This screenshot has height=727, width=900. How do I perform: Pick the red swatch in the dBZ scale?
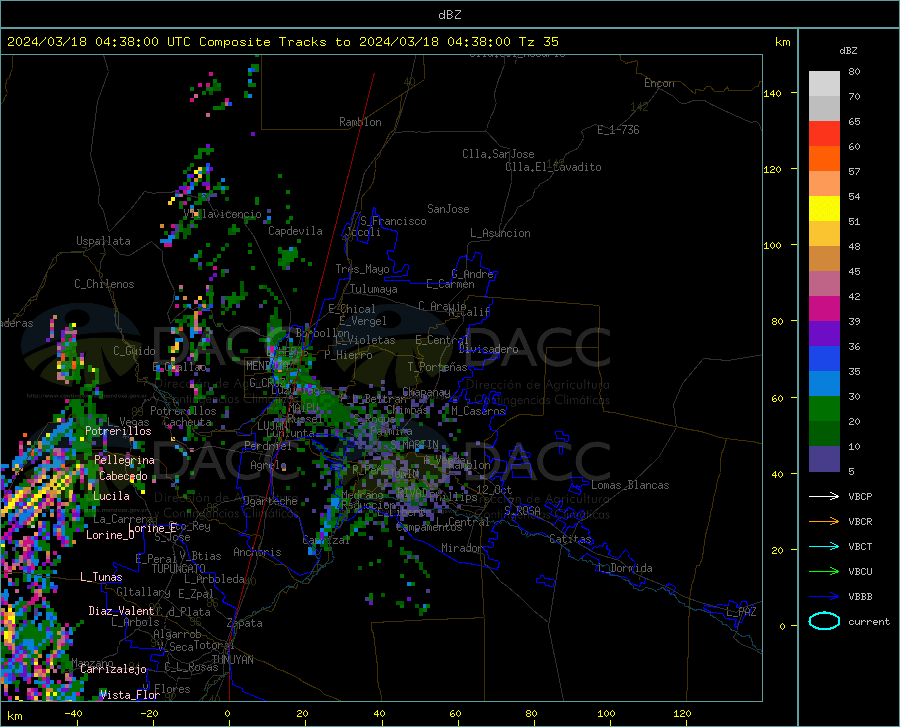824,134
